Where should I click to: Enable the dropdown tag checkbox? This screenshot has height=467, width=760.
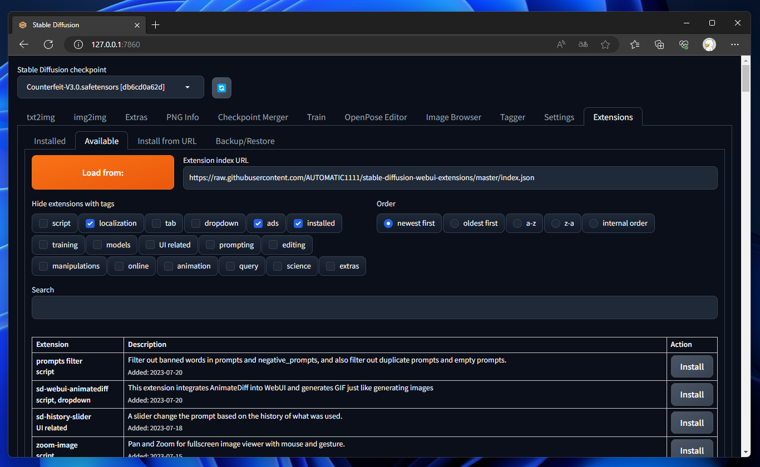195,224
